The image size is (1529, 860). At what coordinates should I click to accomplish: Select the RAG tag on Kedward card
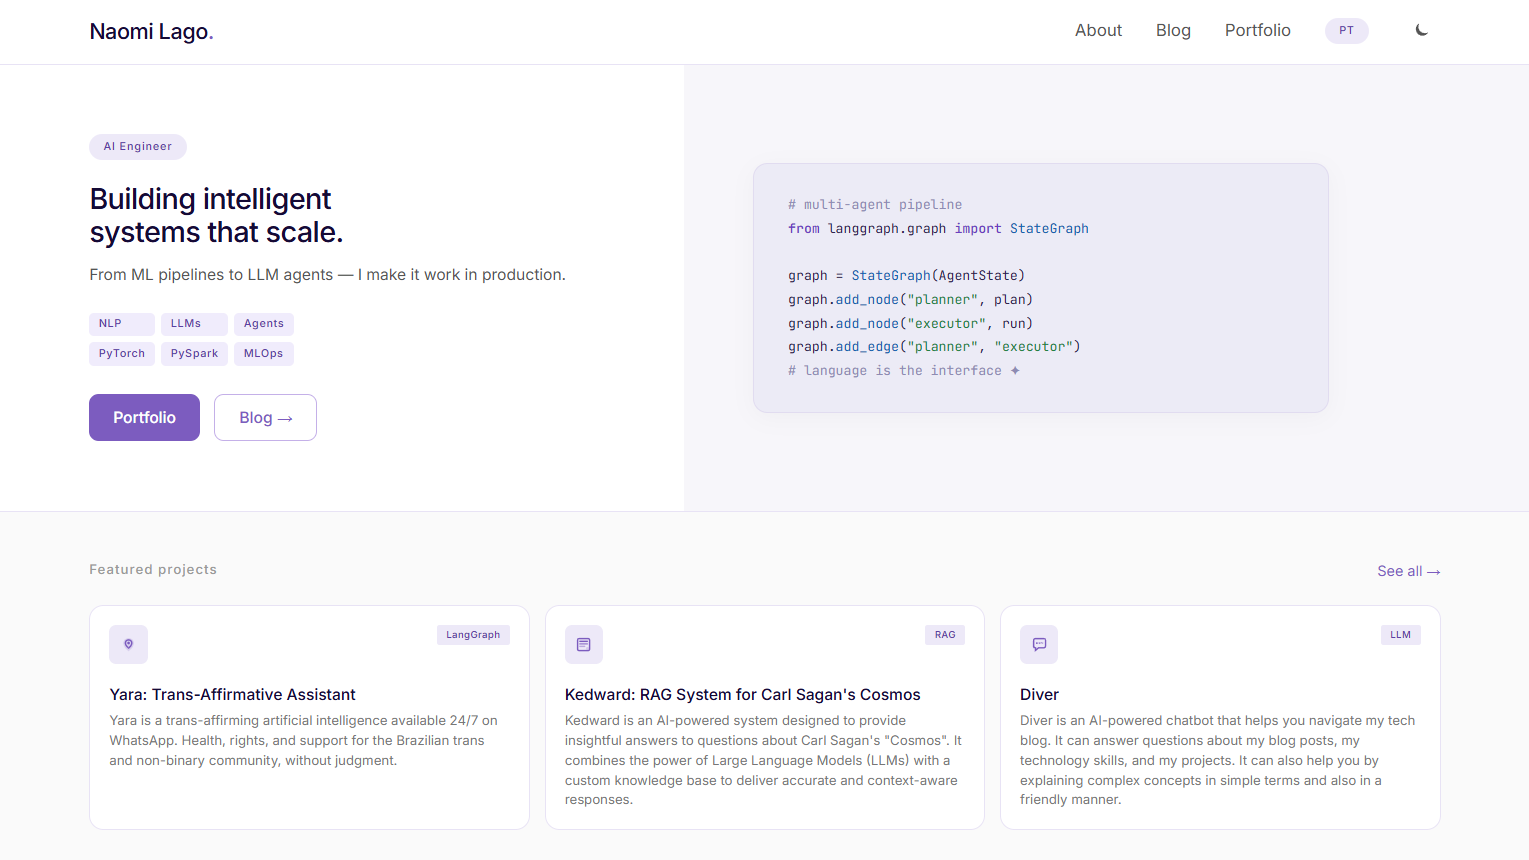[x=945, y=635]
